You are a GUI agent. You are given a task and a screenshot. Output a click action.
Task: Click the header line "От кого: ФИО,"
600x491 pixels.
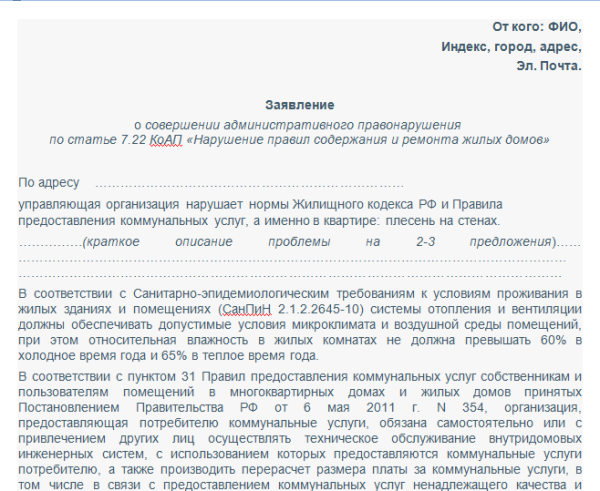536,27
